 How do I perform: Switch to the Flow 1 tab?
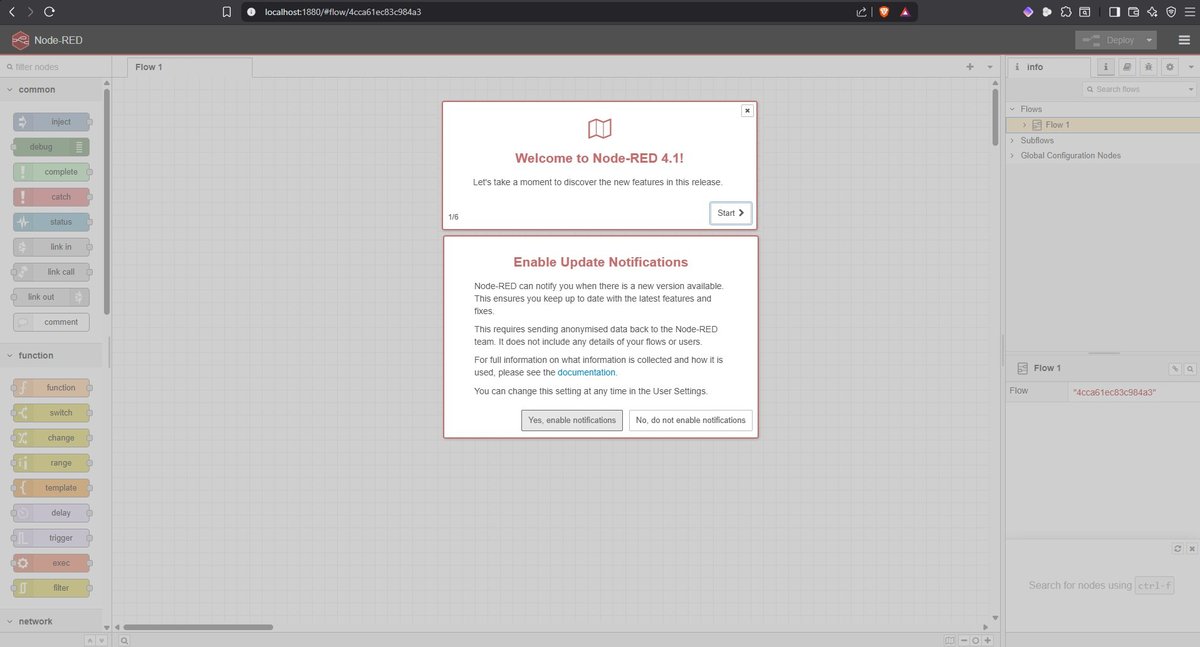[x=190, y=67]
